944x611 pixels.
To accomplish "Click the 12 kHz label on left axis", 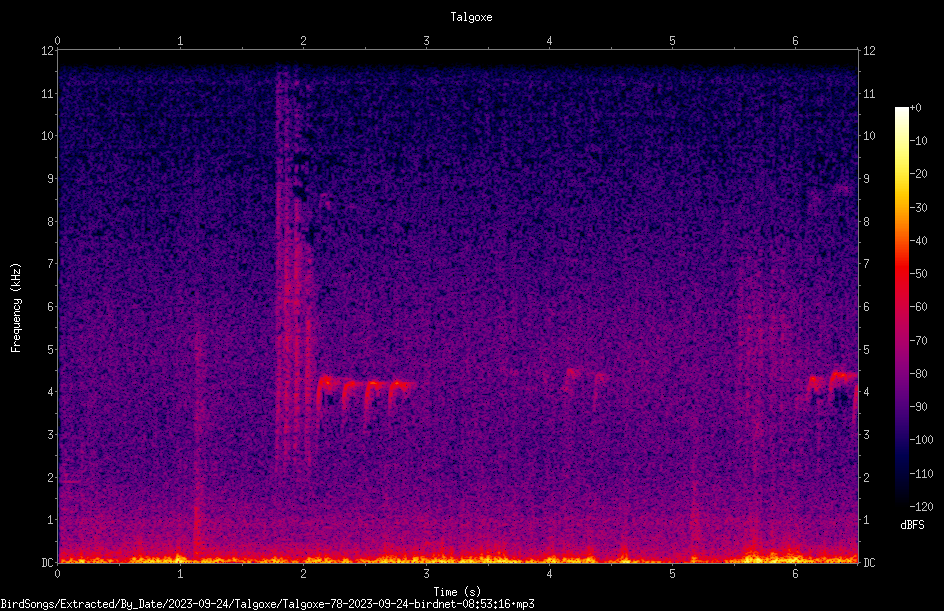I will pos(48,51).
